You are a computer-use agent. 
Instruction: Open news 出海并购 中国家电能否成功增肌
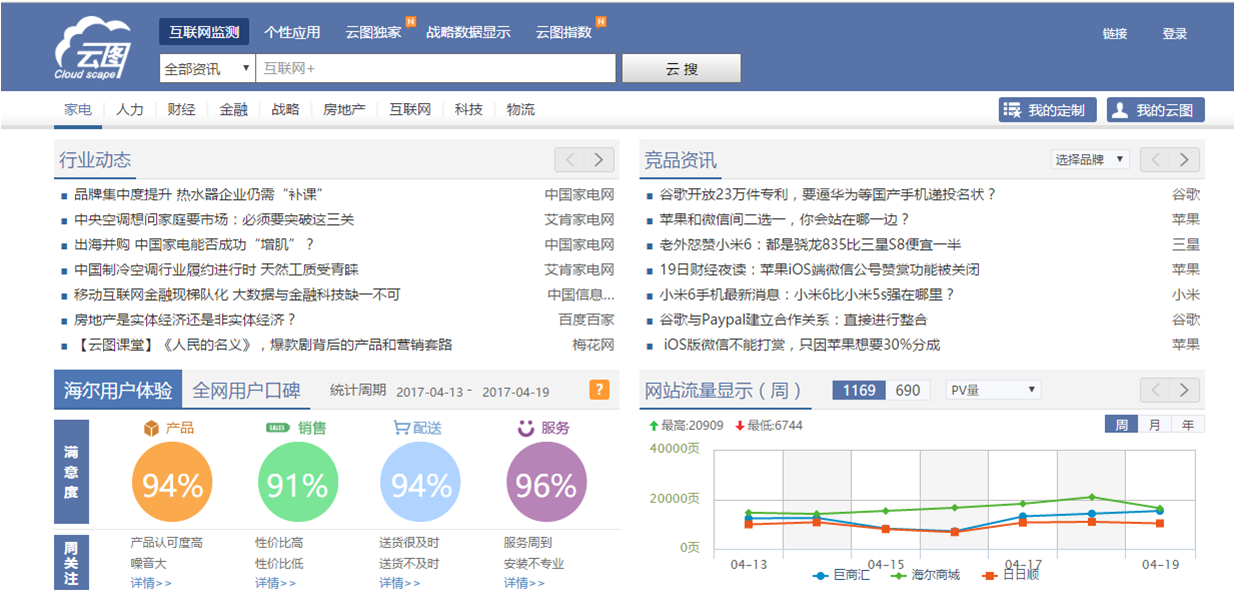194,245
